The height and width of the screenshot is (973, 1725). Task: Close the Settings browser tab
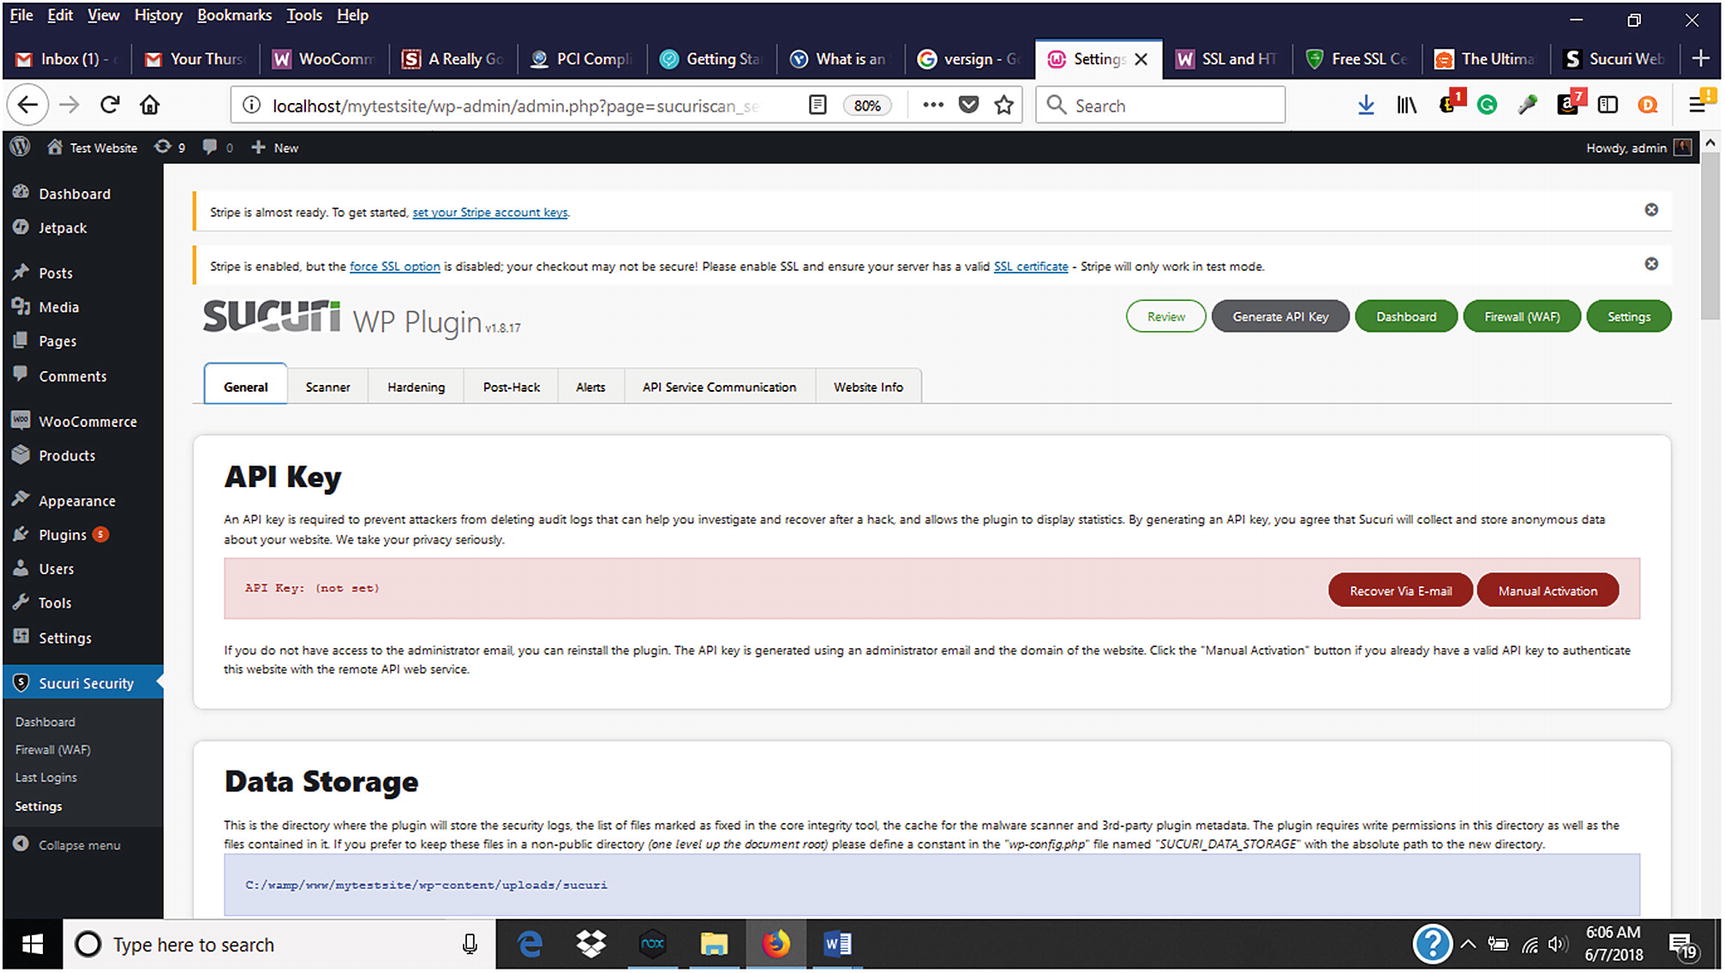1141,59
